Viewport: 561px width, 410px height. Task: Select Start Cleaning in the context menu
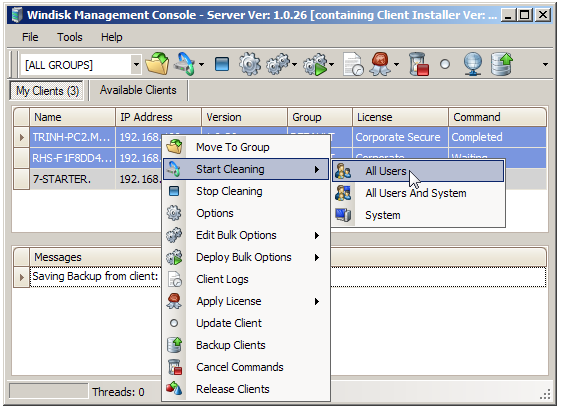246,169
